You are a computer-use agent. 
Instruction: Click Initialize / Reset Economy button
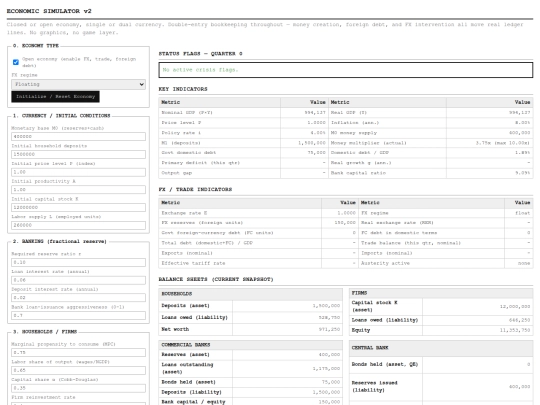tap(55, 97)
